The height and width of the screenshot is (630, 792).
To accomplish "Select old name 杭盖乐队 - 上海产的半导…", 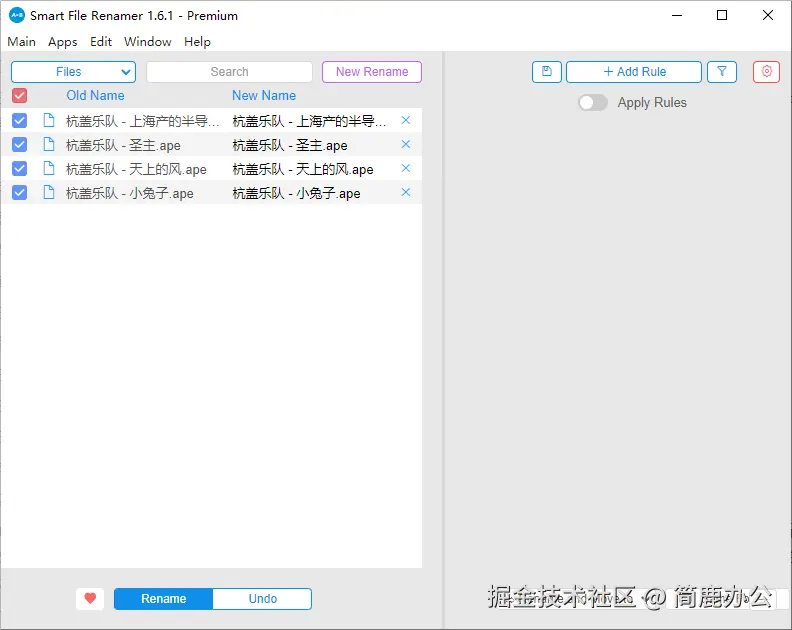I will pos(143,121).
